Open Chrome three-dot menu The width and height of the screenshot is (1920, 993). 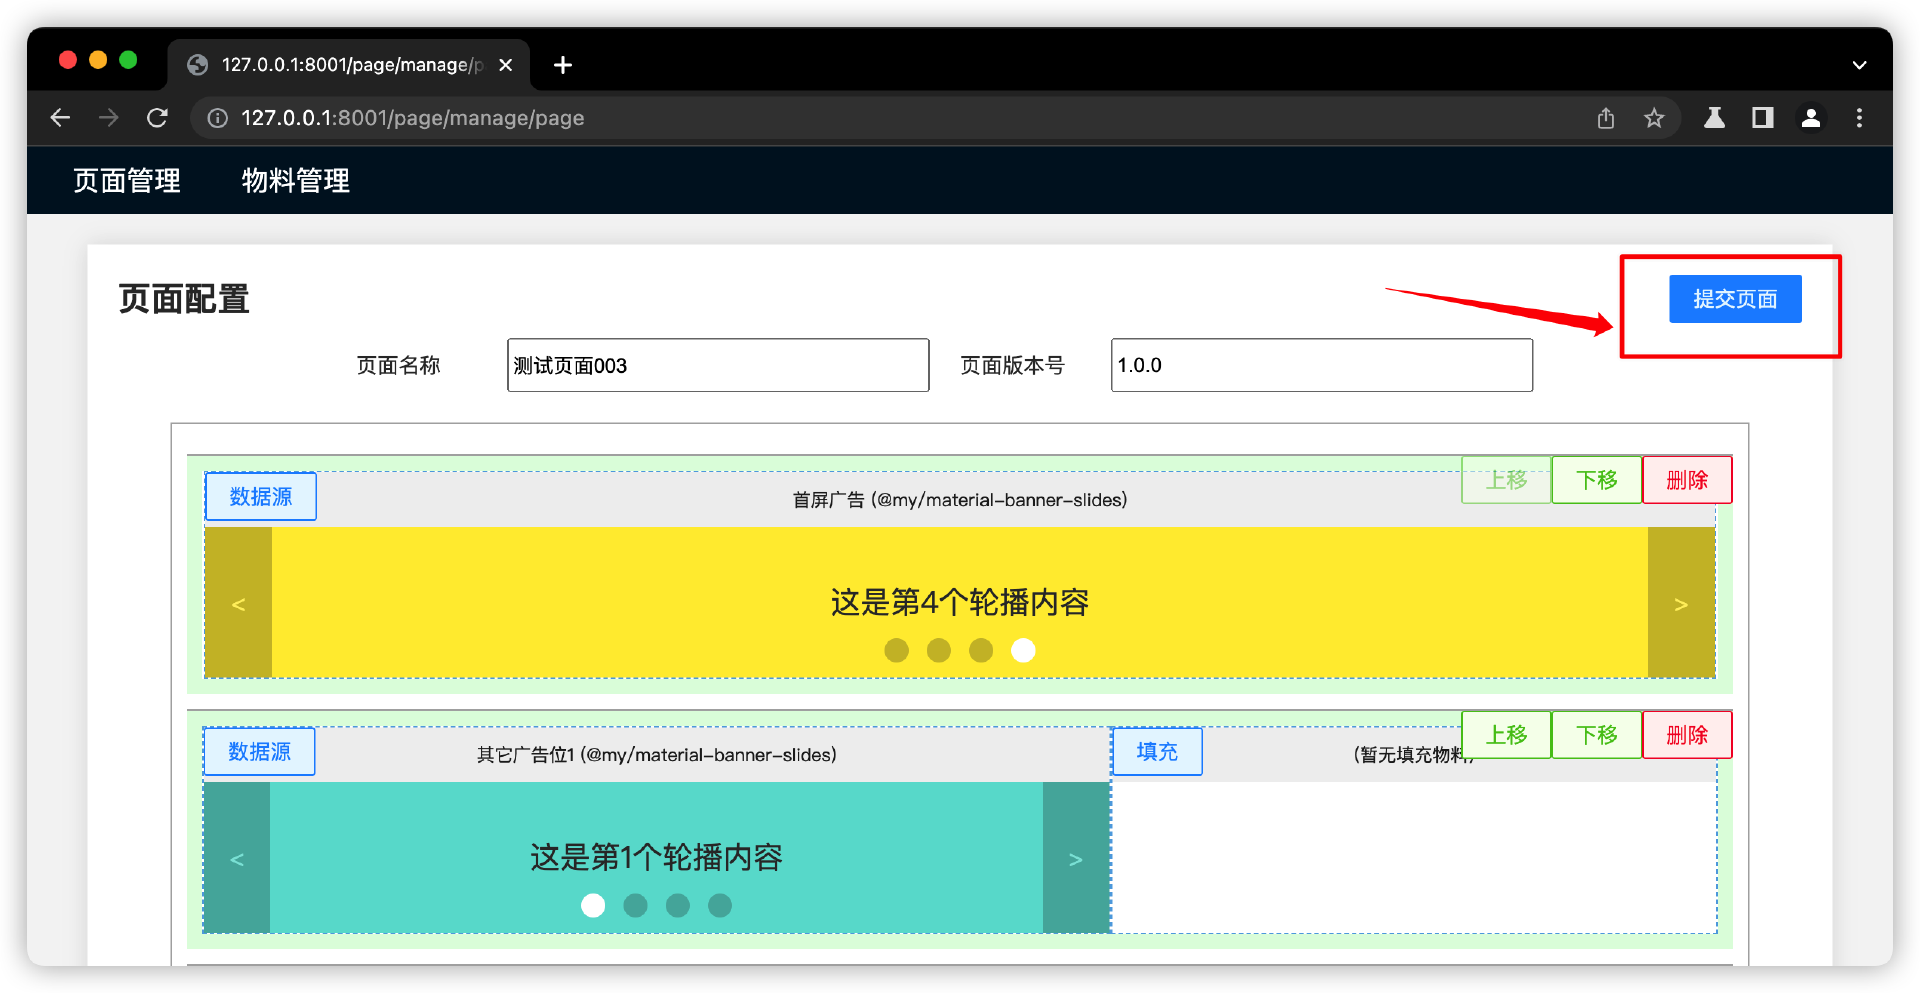pyautogui.click(x=1859, y=118)
